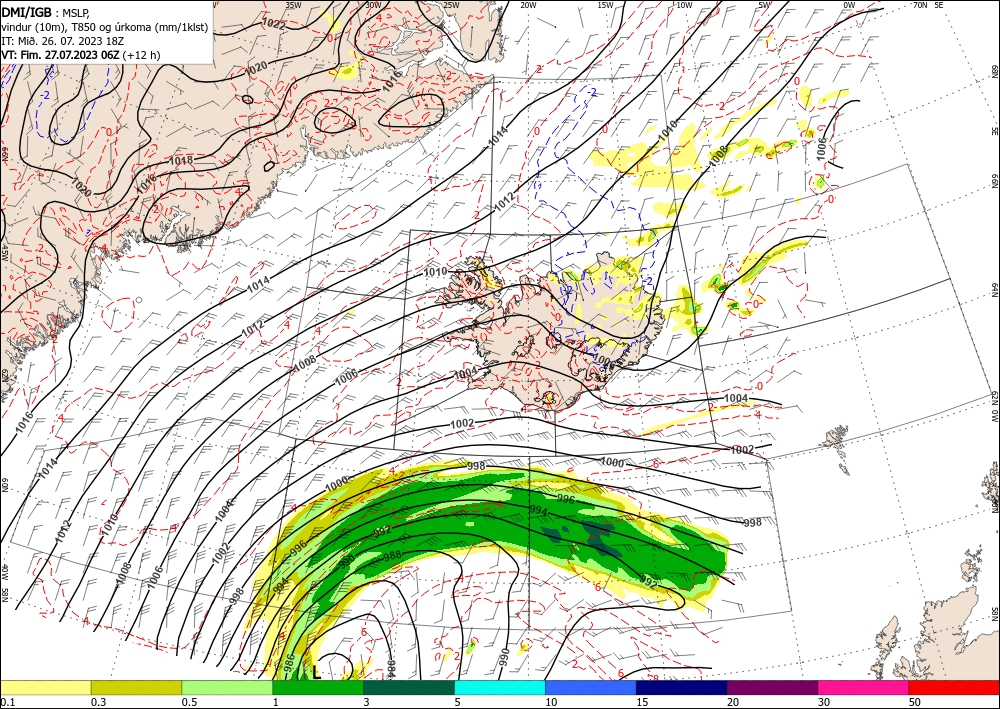The width and height of the screenshot is (1000, 709).
Task: Click the '25W' longitude label
Action: (x=451, y=5)
